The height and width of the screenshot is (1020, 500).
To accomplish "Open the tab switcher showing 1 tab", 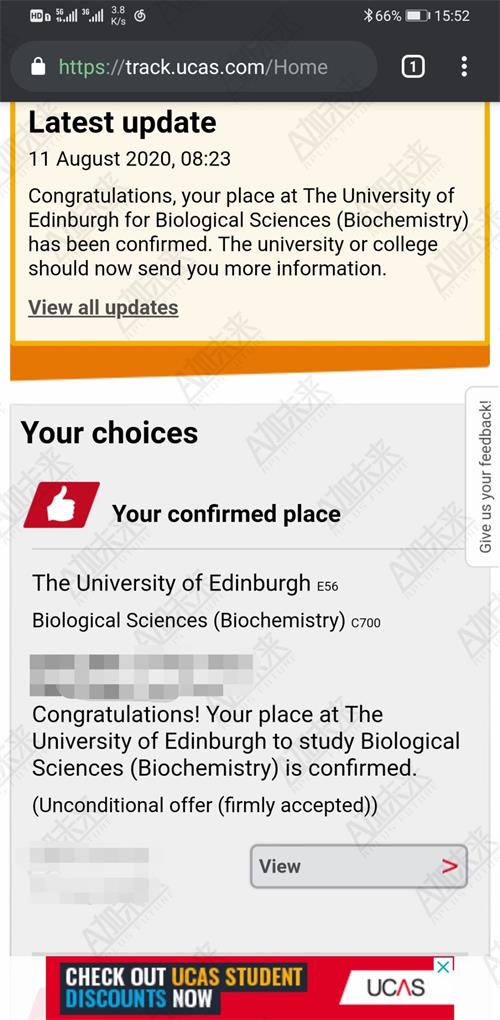I will (413, 66).
